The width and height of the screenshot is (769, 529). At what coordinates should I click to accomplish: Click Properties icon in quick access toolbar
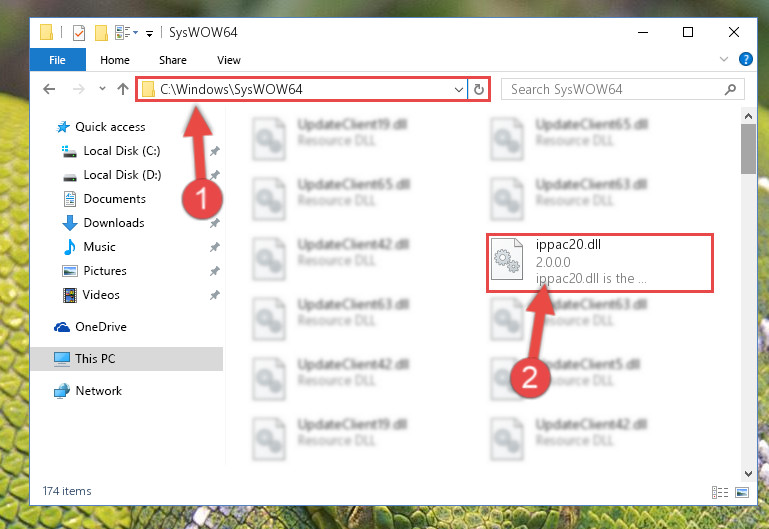pyautogui.click(x=78, y=33)
